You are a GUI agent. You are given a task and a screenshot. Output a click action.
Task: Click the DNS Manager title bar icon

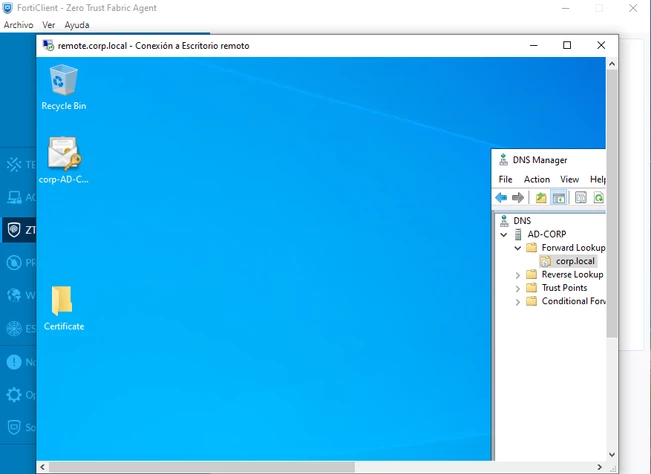(504, 160)
